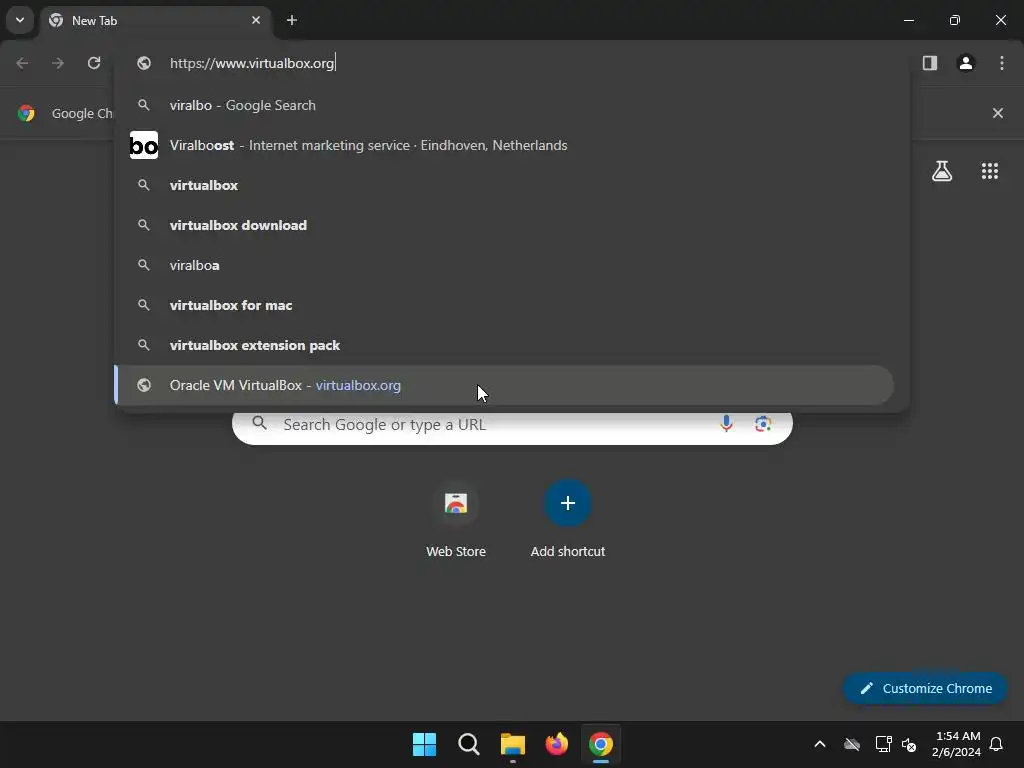Screen dimensions: 1024x768
Task: Restore down the Chrome window
Action: (x=954, y=20)
